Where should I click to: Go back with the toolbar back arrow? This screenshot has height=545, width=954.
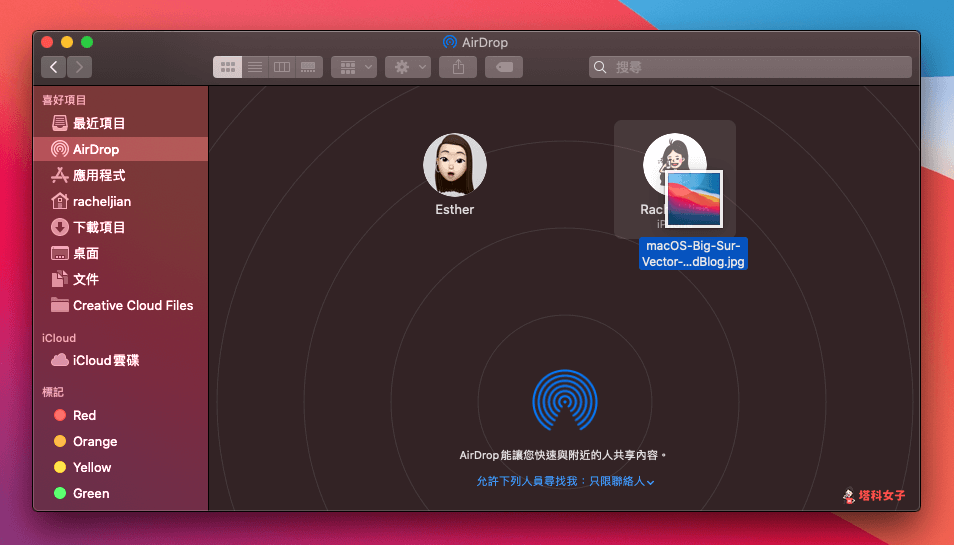pyautogui.click(x=54, y=67)
